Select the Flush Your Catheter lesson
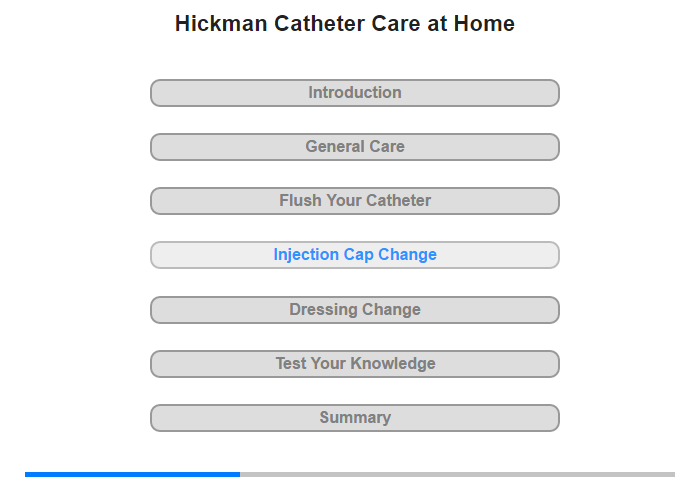 point(355,201)
